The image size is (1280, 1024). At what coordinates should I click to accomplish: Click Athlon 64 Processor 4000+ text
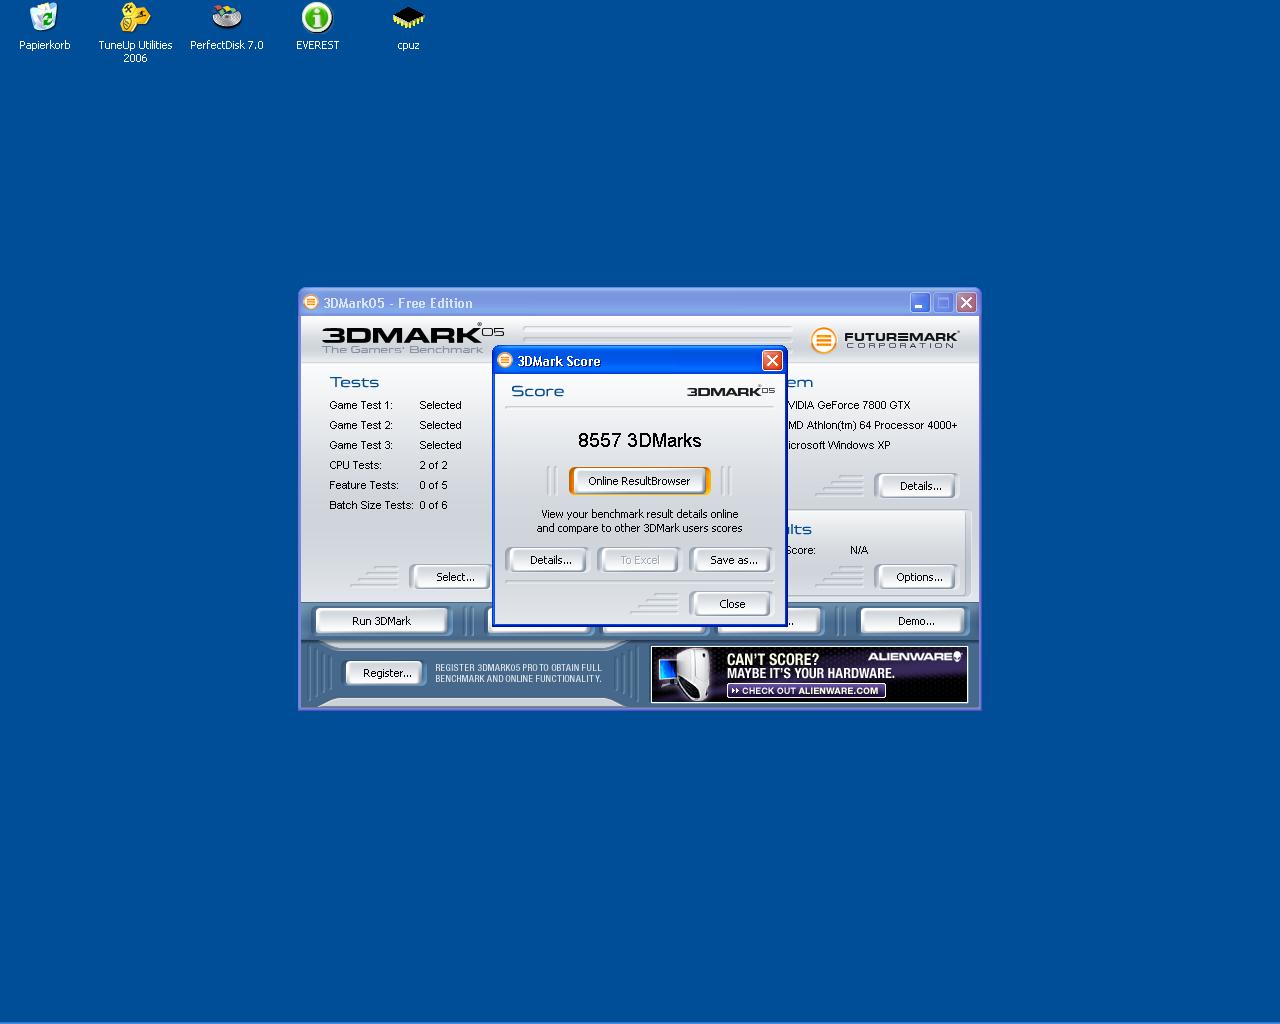coord(872,425)
